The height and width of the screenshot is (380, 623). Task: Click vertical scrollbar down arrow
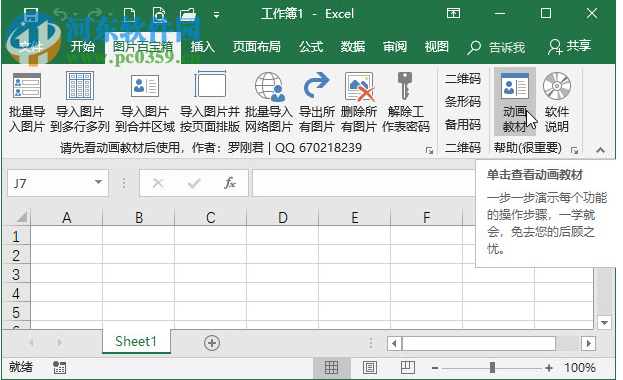[x=604, y=322]
